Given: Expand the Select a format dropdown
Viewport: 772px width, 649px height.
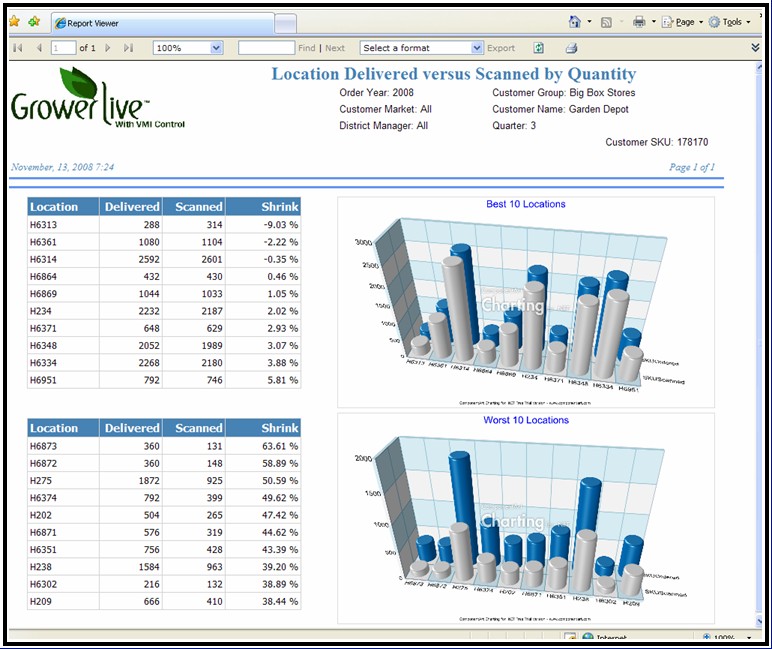Looking at the screenshot, I should (x=476, y=48).
